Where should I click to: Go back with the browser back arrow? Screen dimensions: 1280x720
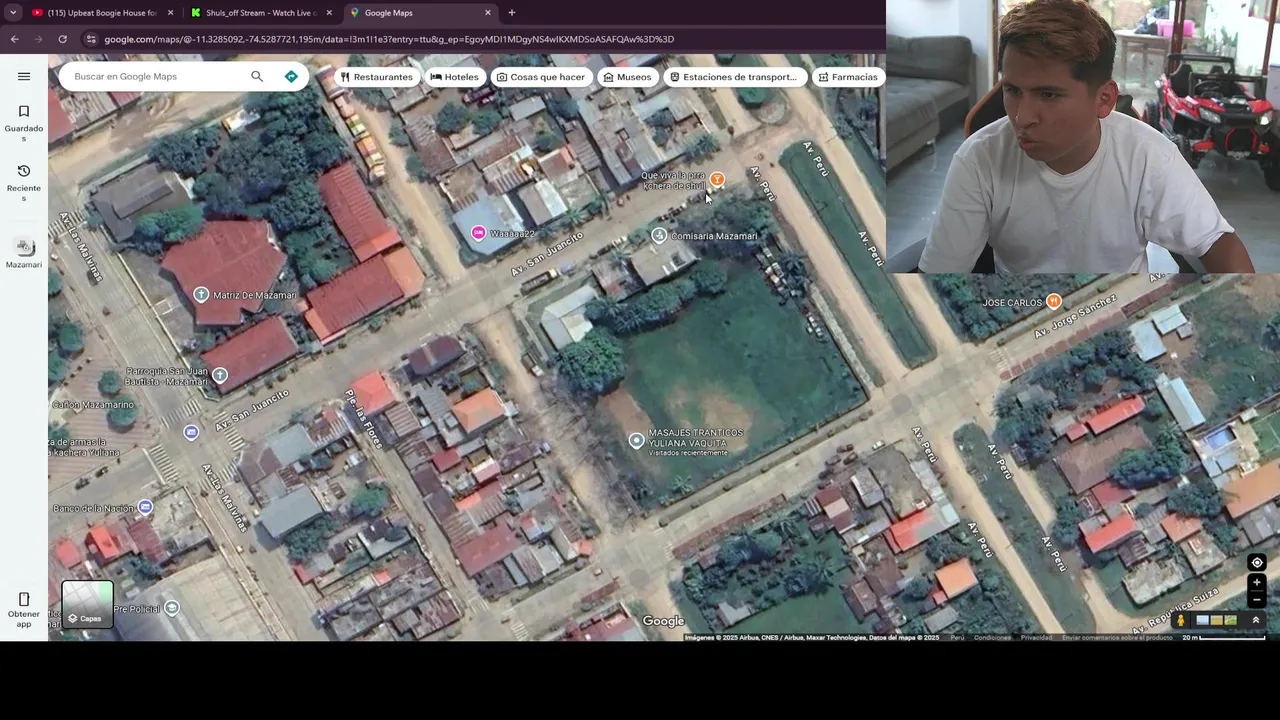[x=14, y=39]
